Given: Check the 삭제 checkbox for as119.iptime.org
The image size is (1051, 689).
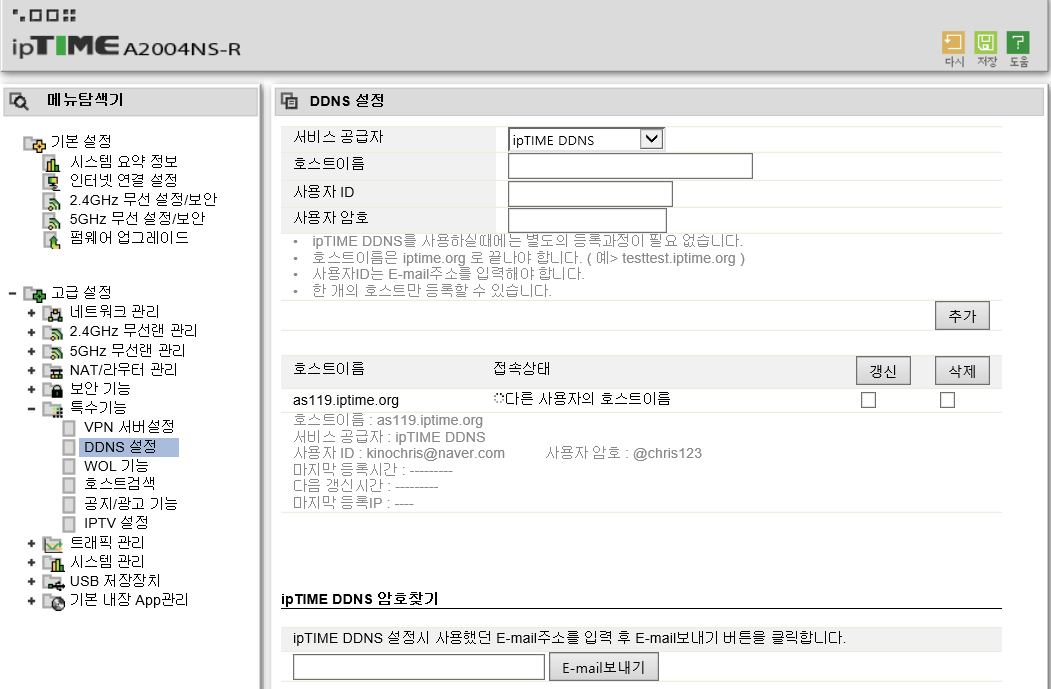Looking at the screenshot, I should 947,400.
